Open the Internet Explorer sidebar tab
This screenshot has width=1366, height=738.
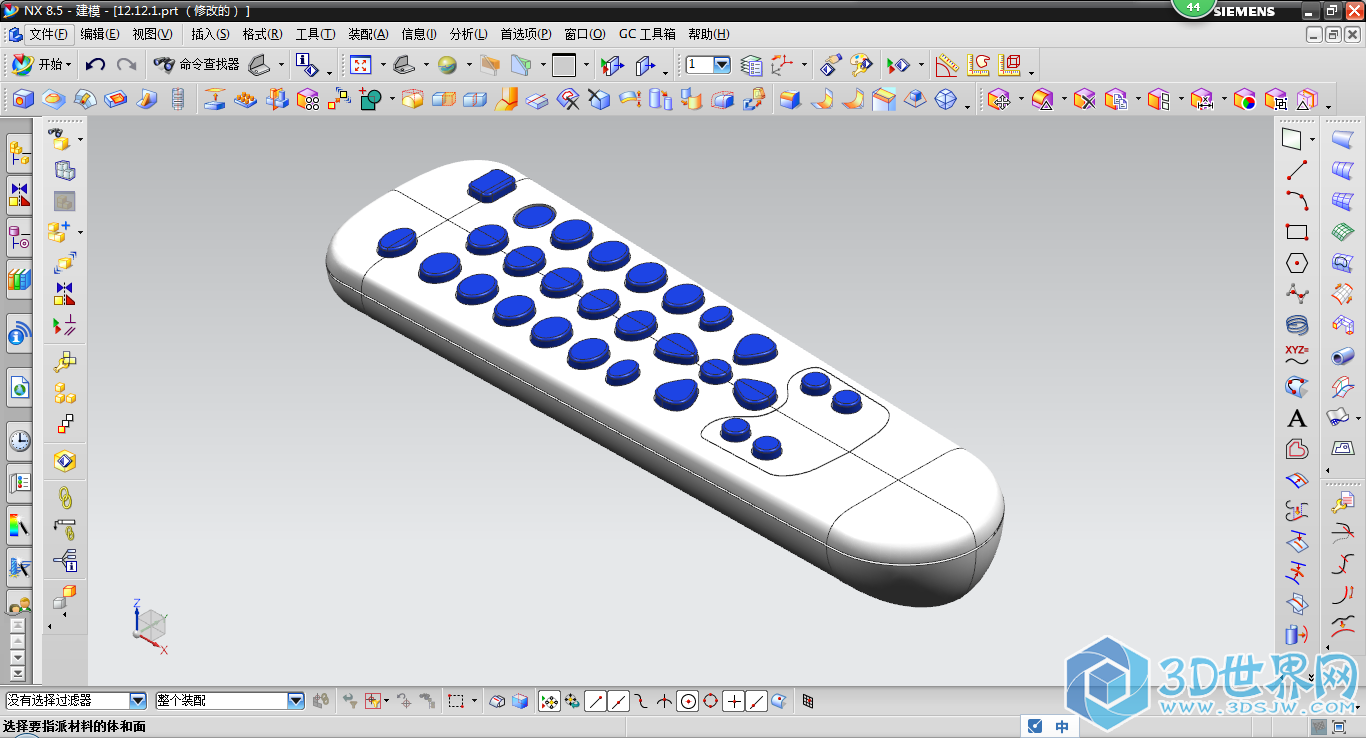(x=19, y=386)
